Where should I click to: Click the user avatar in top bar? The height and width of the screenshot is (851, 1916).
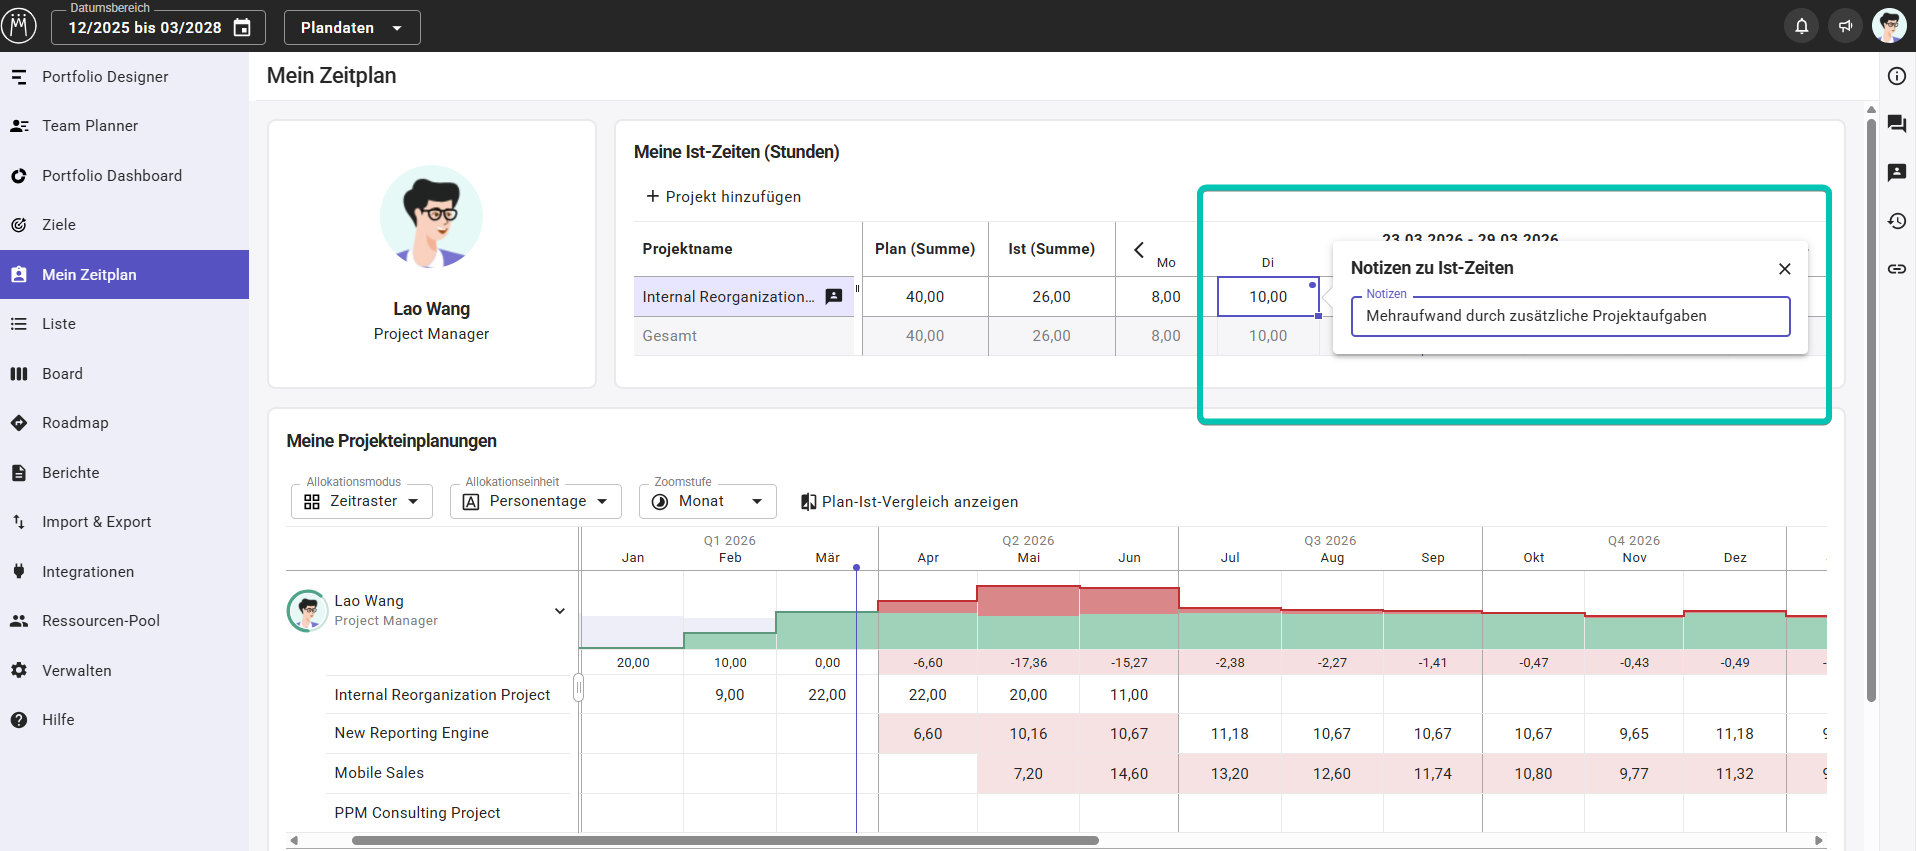coord(1889,26)
